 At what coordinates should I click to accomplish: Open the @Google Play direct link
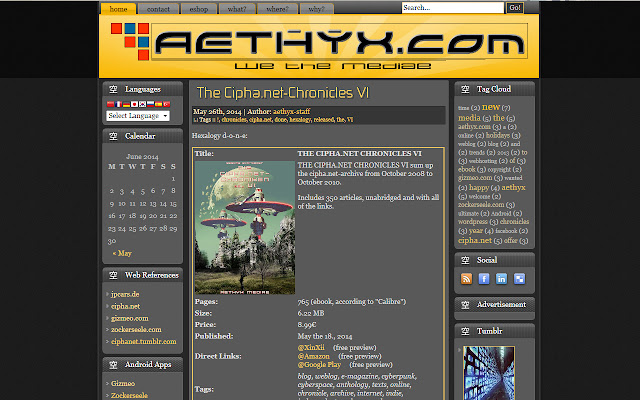(319, 364)
